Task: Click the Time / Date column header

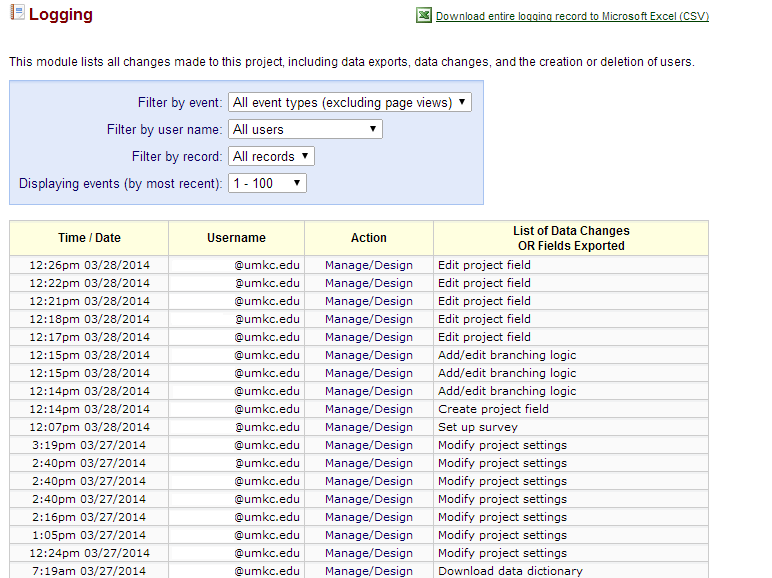Action: 89,238
